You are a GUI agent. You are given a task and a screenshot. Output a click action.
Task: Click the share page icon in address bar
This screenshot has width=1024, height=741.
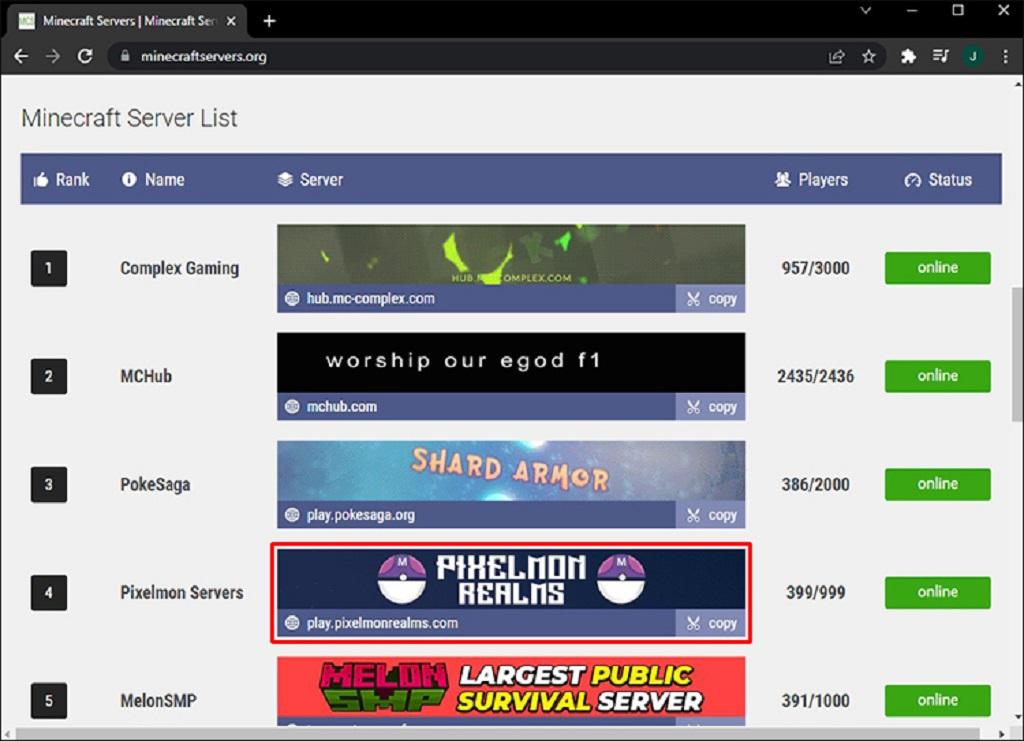click(x=837, y=57)
